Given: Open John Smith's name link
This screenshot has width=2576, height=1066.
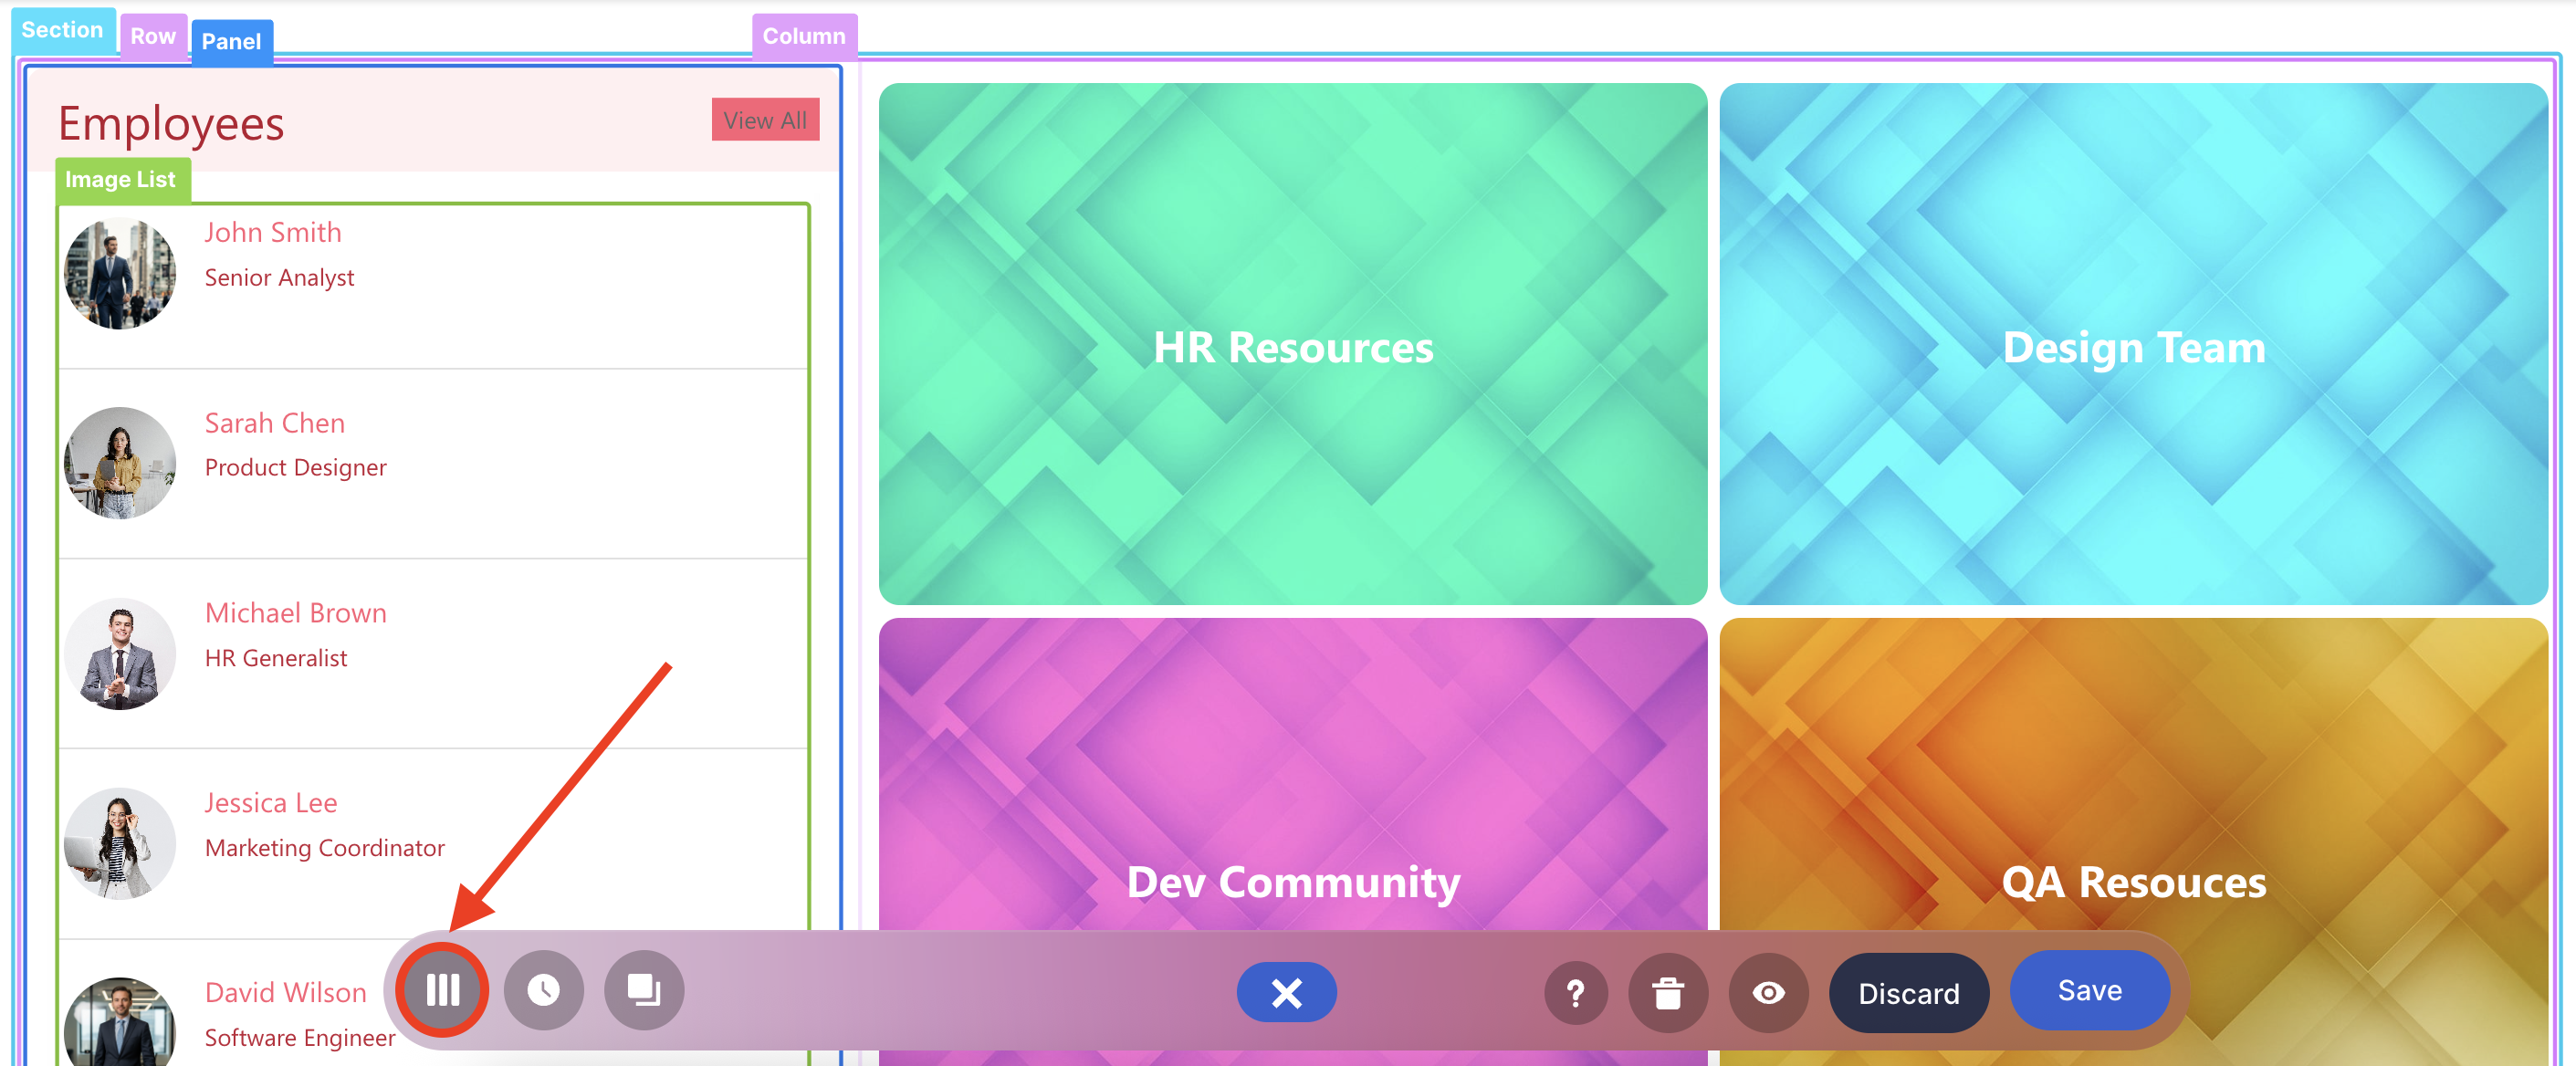Looking at the screenshot, I should [273, 232].
